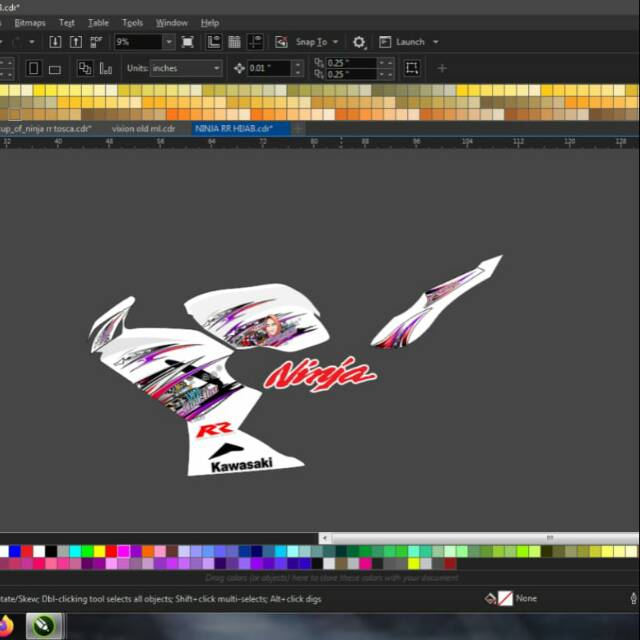
Task: Click the Import icon in the toolbar
Action: [55, 42]
